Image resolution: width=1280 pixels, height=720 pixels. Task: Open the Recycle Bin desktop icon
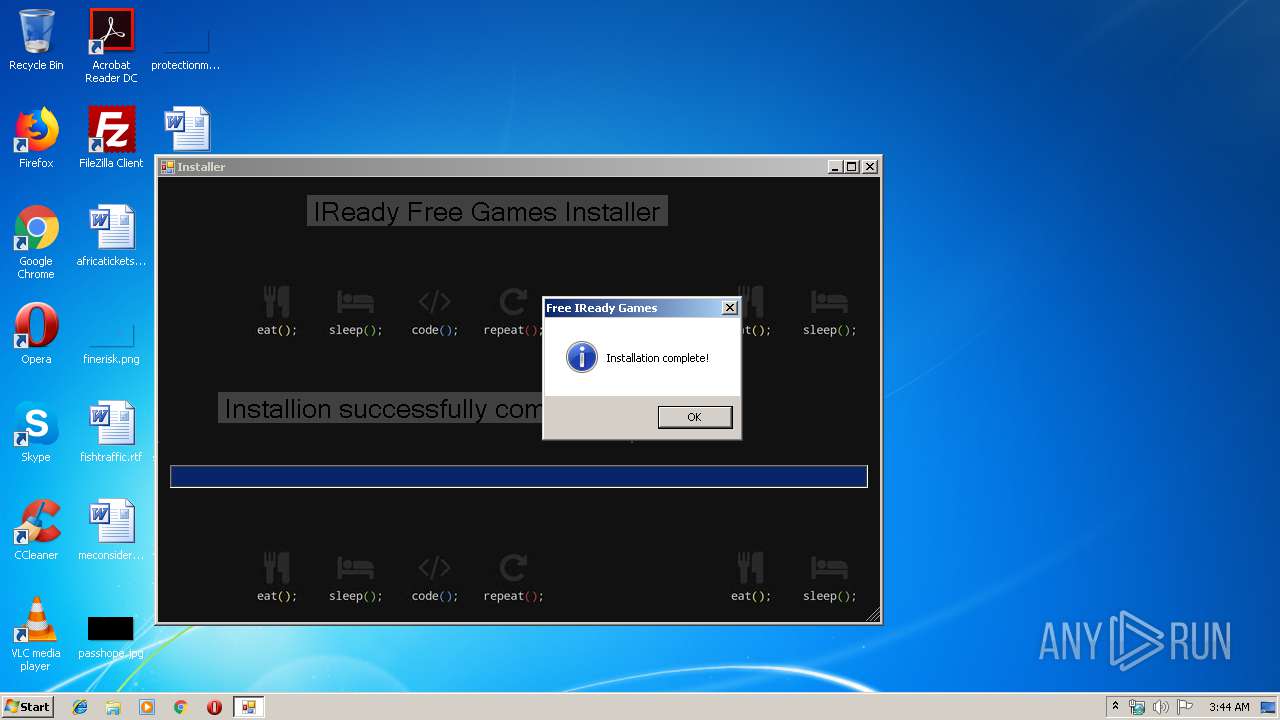coord(36,40)
